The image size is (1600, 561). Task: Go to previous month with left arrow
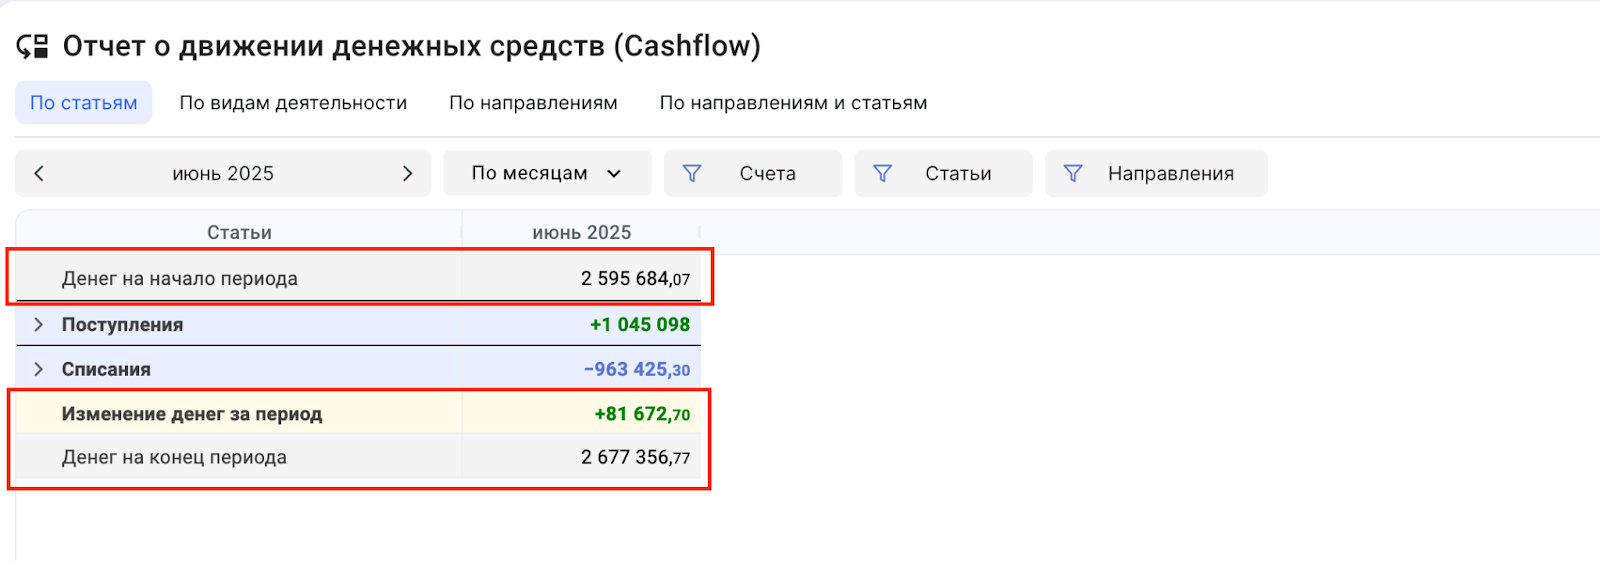click(39, 174)
